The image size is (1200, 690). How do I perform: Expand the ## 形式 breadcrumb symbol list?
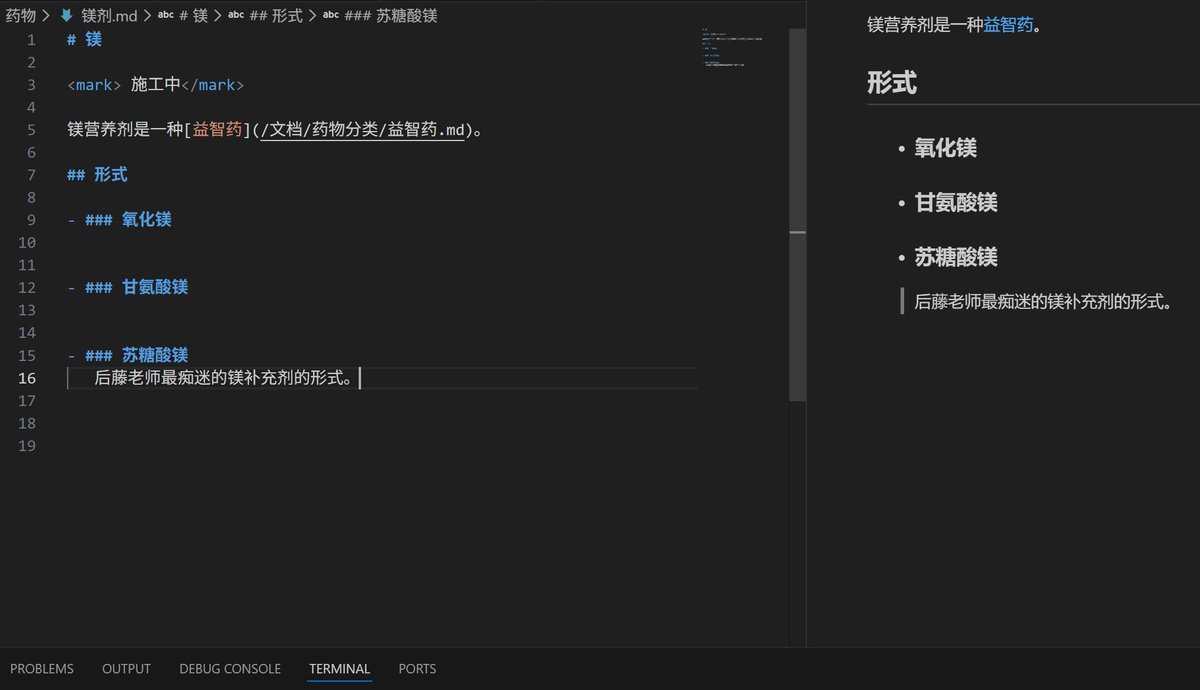click(276, 16)
